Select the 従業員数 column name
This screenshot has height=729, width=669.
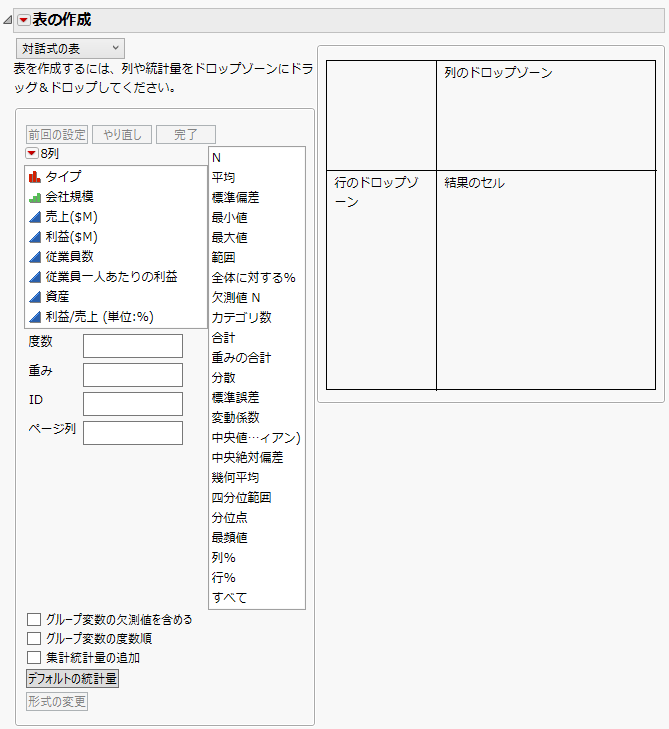pos(69,257)
